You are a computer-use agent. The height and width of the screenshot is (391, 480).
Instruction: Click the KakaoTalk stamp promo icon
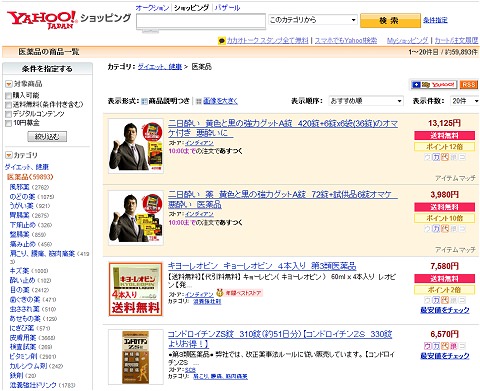point(221,41)
